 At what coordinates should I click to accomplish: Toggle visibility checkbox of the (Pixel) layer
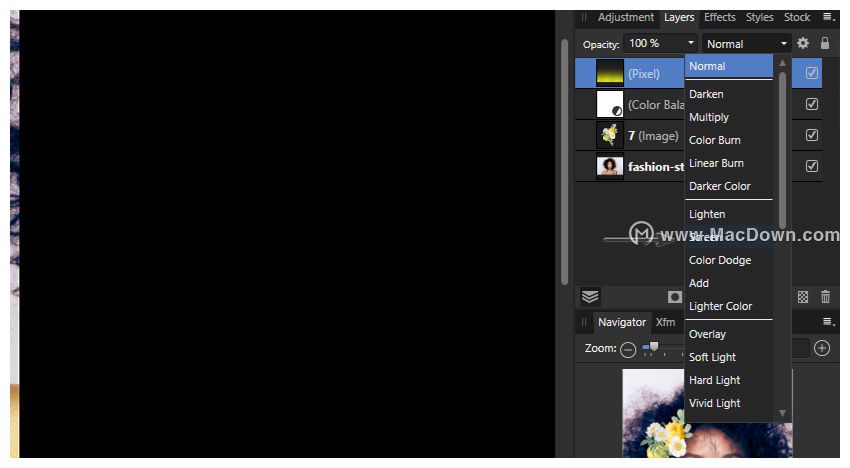tap(812, 73)
